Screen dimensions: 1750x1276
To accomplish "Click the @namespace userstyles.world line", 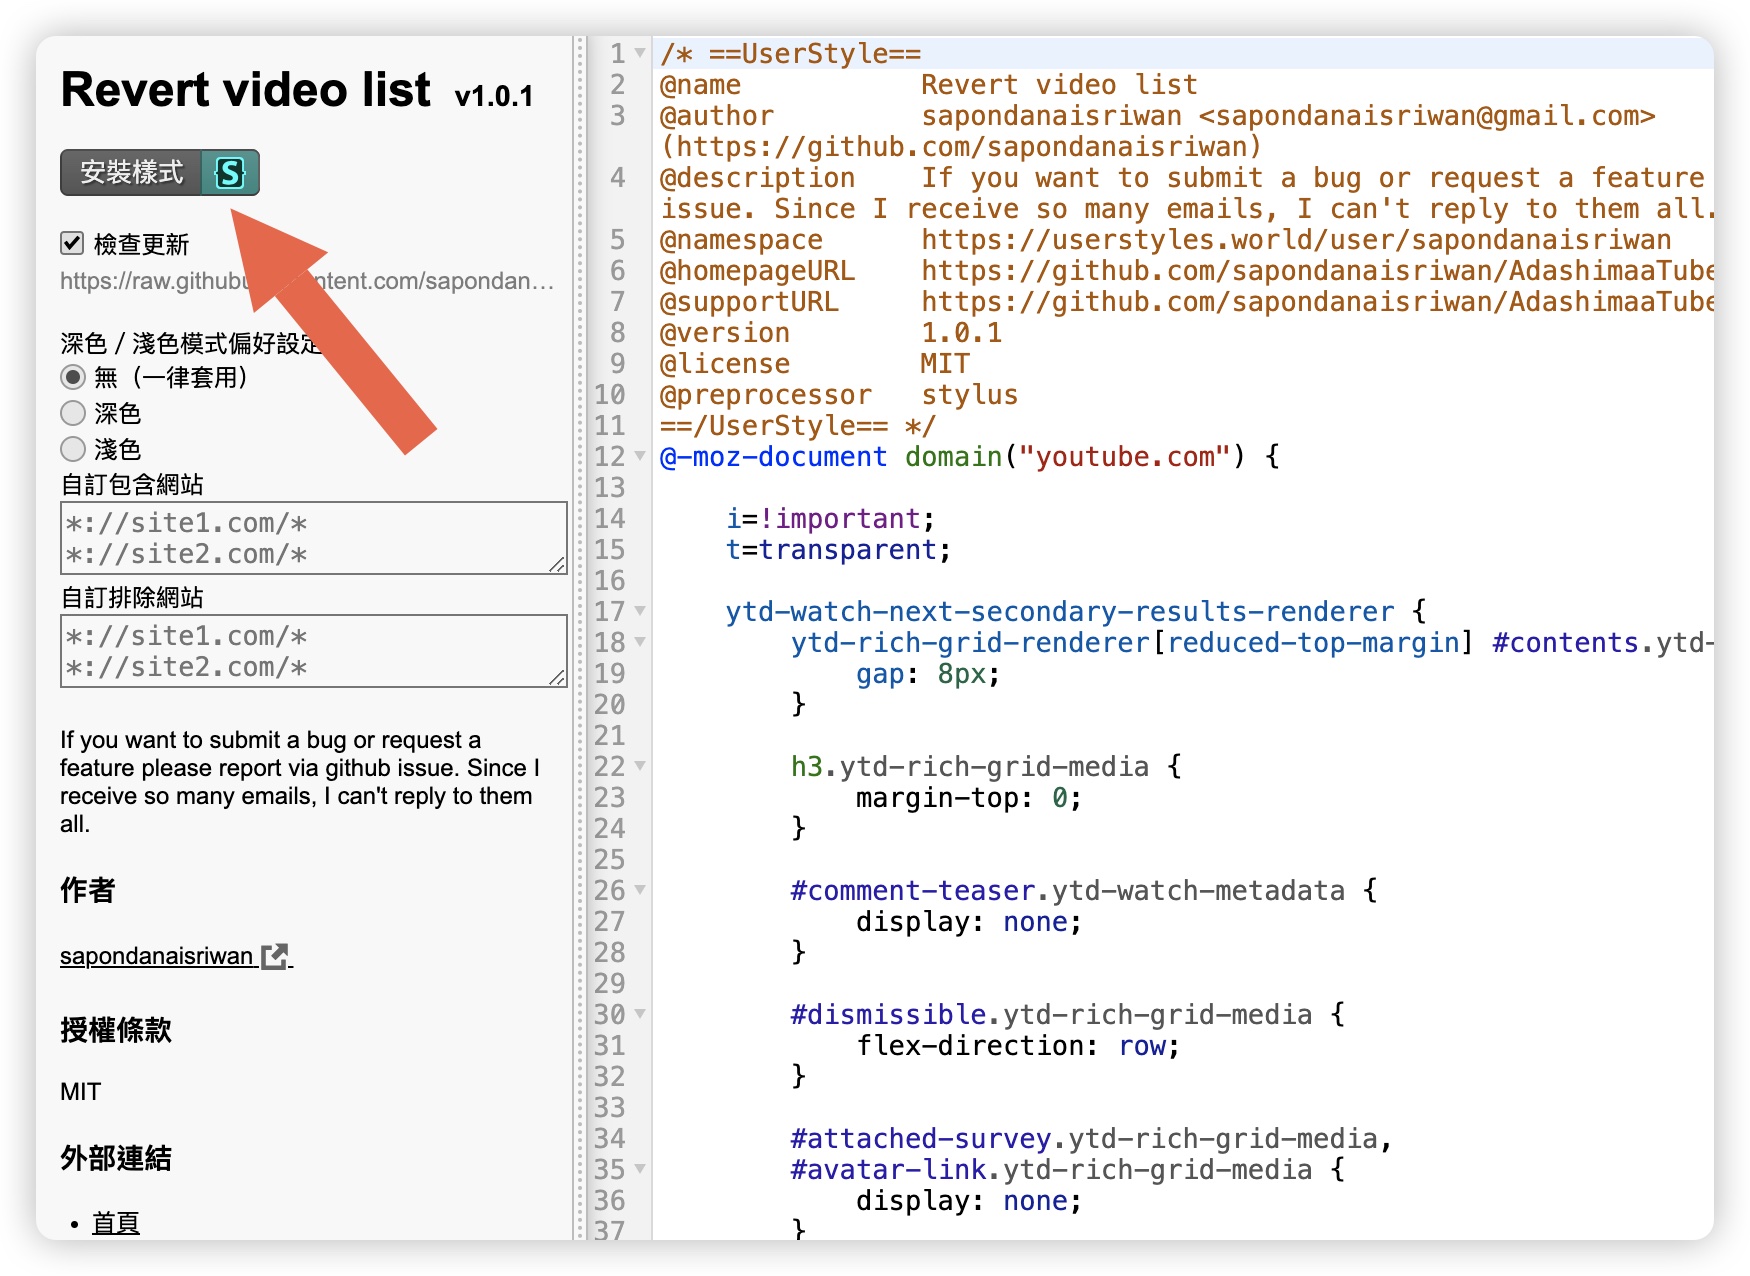I will [1165, 240].
